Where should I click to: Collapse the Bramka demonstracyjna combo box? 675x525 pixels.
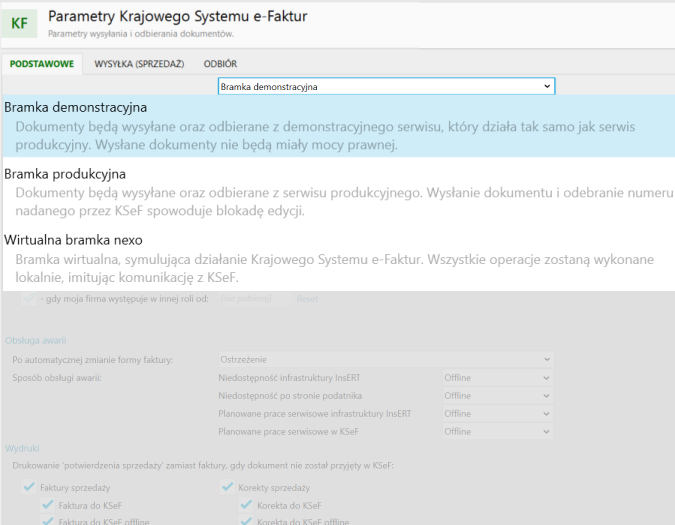[546, 87]
